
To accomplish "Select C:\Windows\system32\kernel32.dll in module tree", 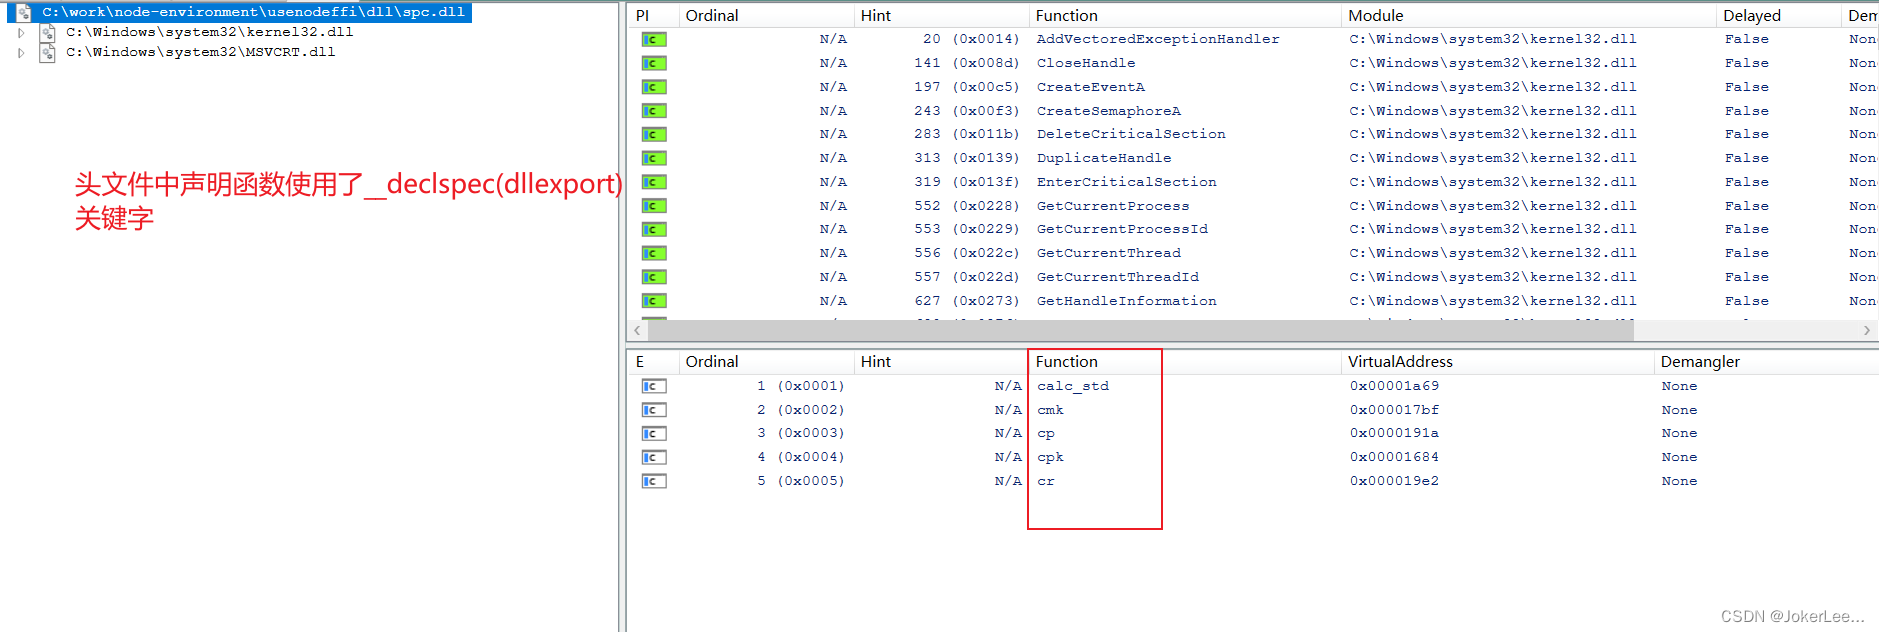I will coord(210,32).
